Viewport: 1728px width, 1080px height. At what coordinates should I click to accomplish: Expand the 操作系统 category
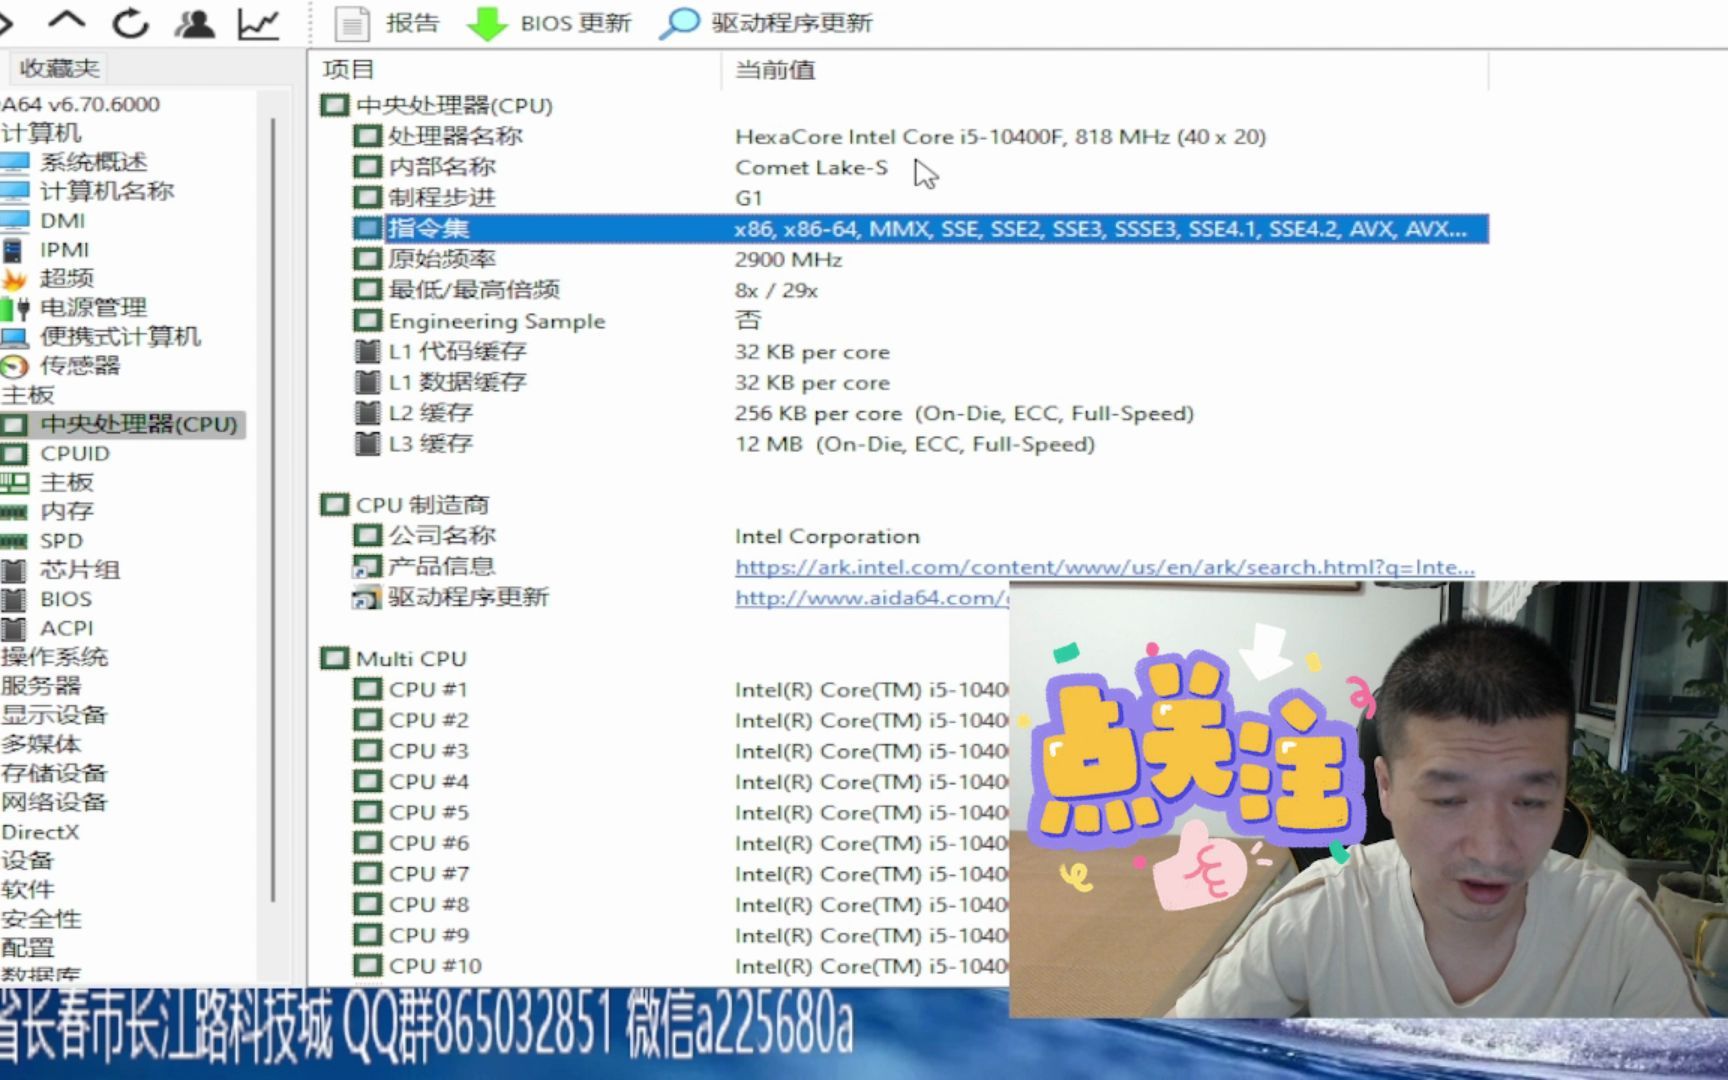[54, 656]
